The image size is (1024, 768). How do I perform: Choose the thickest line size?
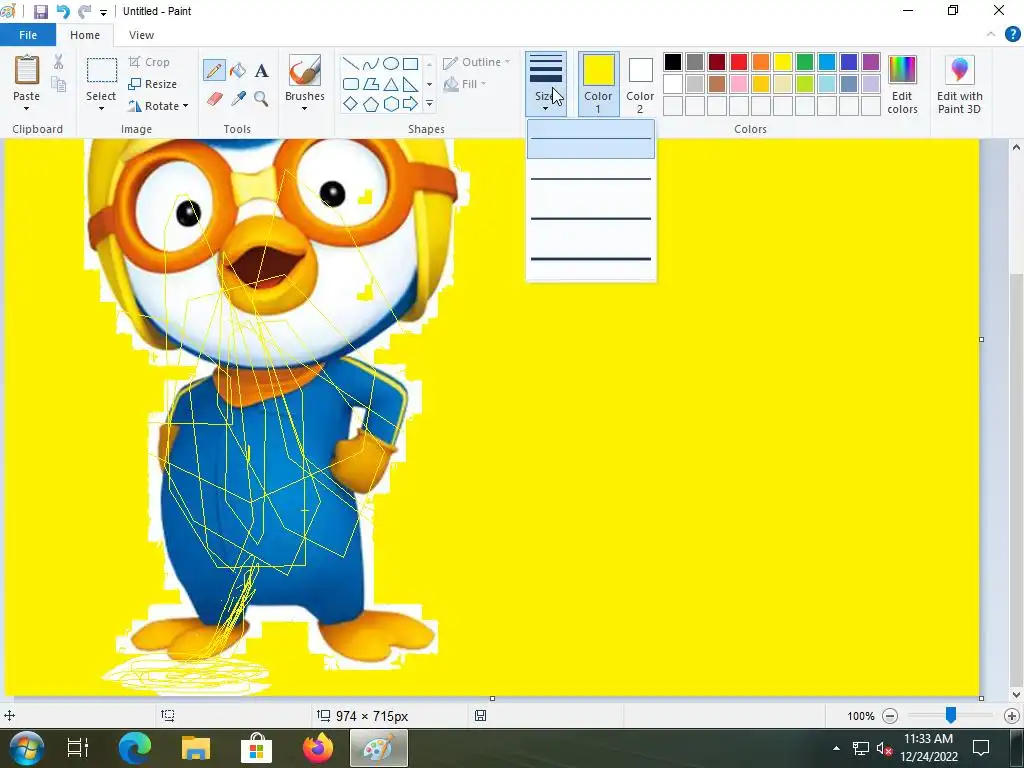pos(590,259)
